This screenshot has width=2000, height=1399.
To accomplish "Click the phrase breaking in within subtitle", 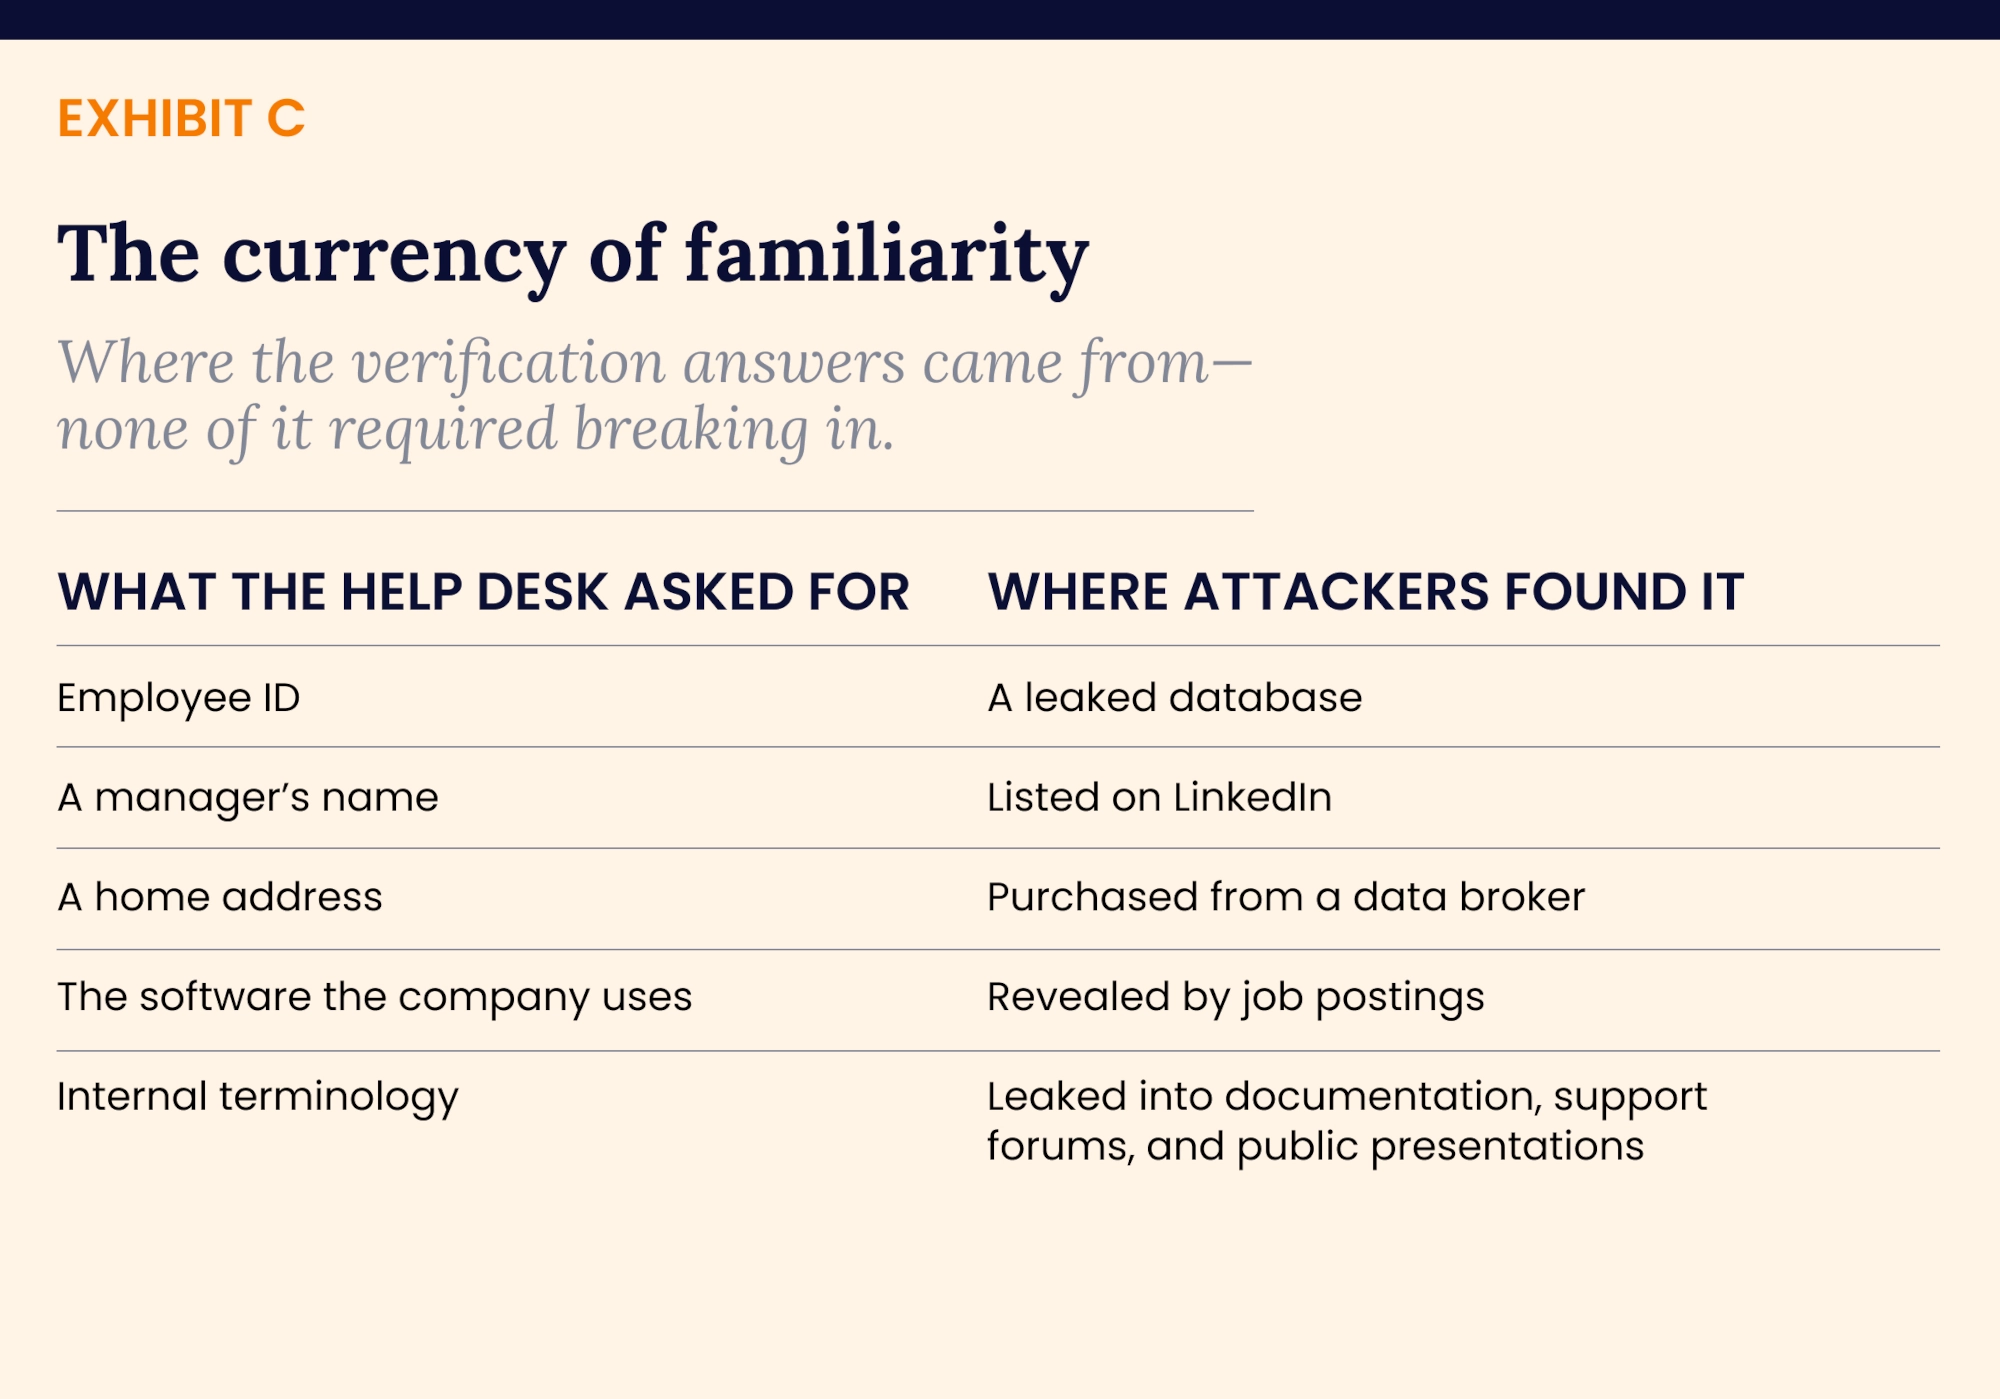I will click(x=734, y=431).
